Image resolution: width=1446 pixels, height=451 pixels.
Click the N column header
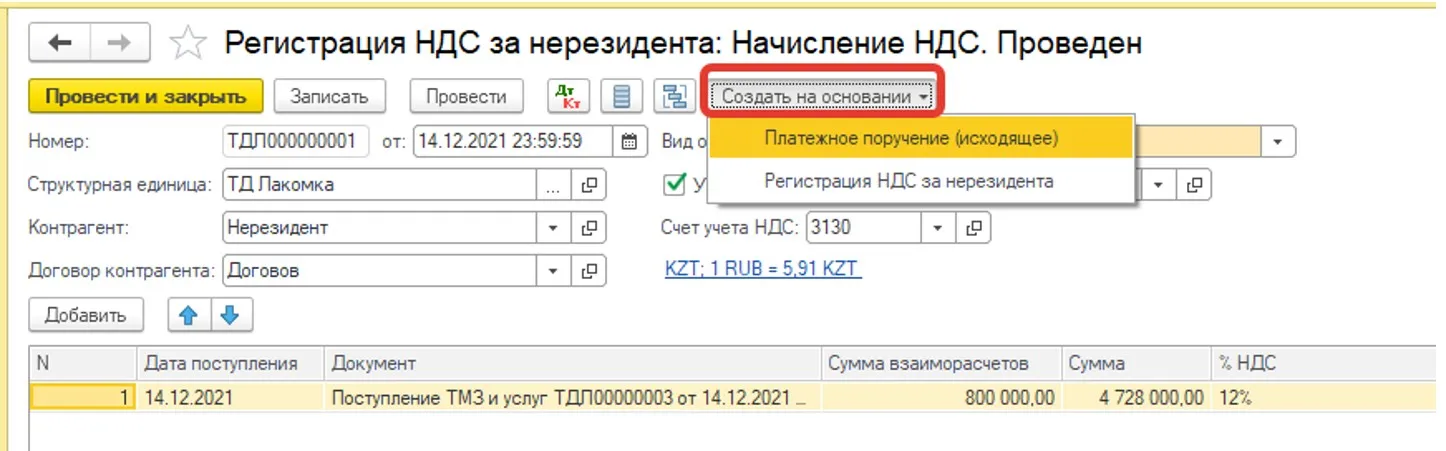click(83, 364)
